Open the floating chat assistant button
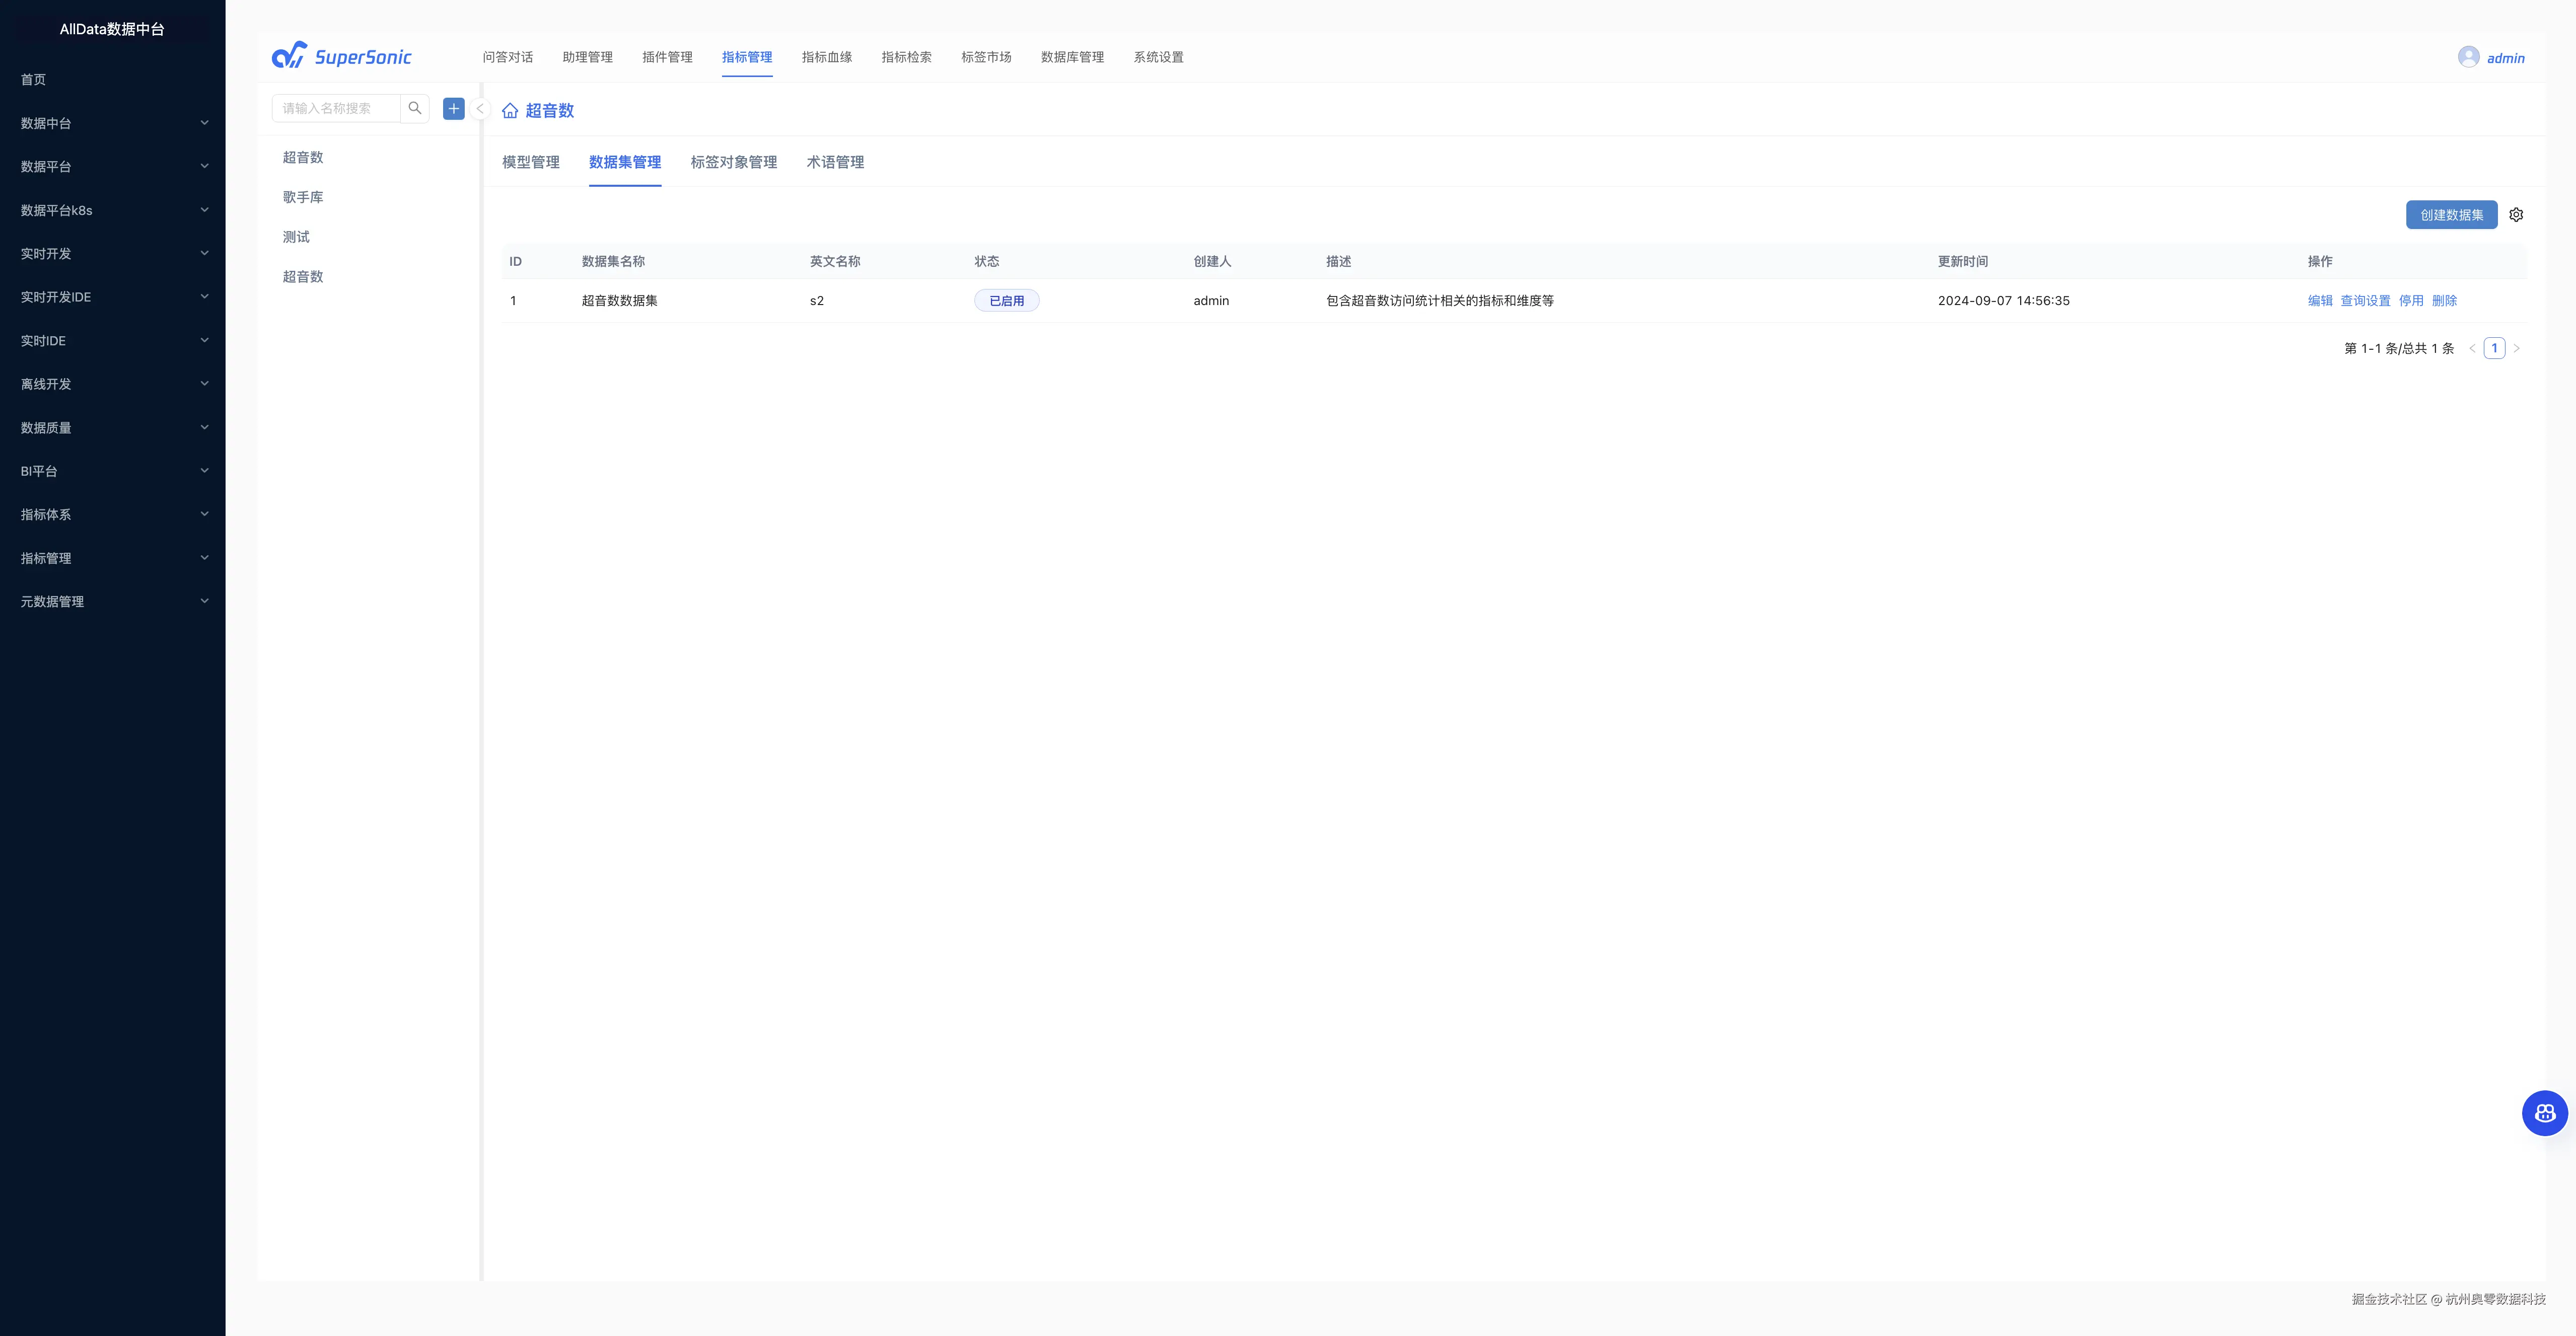Screen dimensions: 2576x1336 click(x=2544, y=1113)
